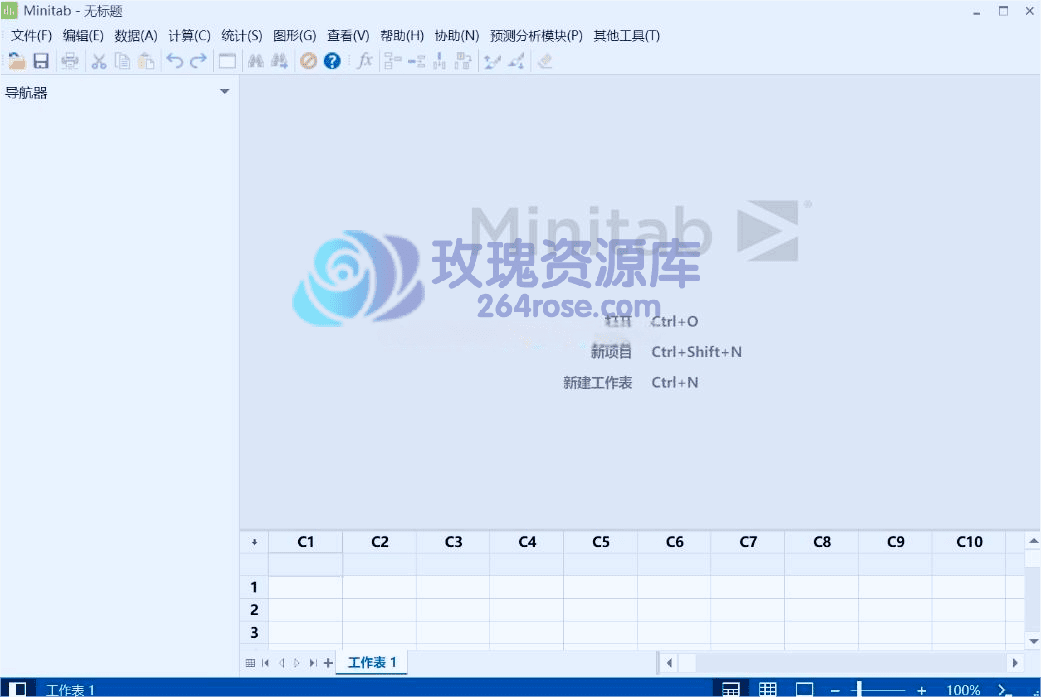Switch to output-only view icon
The image size is (1041, 697).
point(804,689)
